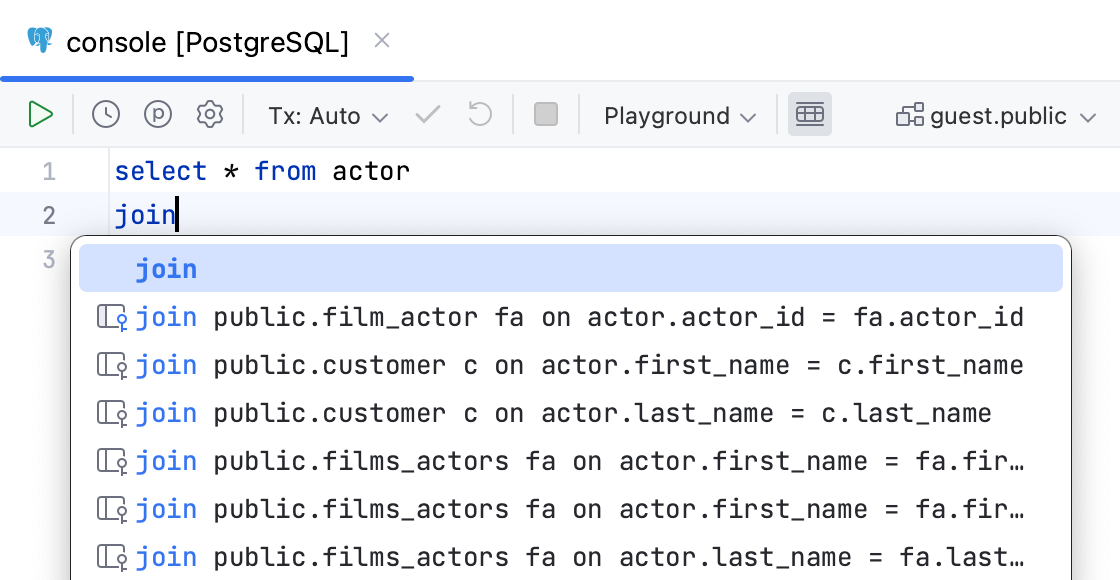This screenshot has width=1120, height=580.
Task: Run the SQL query with the Execute icon
Action: coord(41,114)
